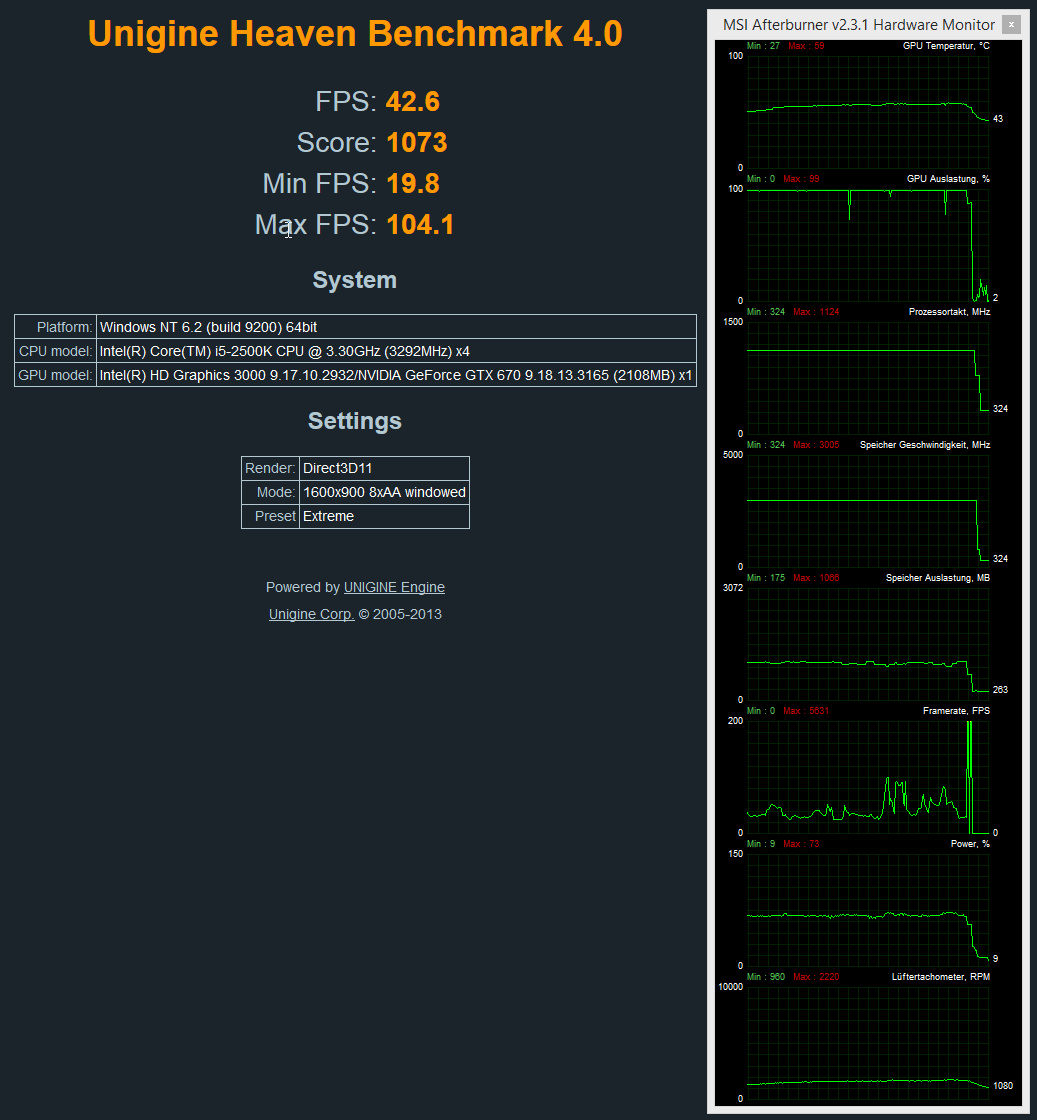Image resolution: width=1037 pixels, height=1120 pixels.
Task: Click the Power % graph
Action: click(868, 909)
